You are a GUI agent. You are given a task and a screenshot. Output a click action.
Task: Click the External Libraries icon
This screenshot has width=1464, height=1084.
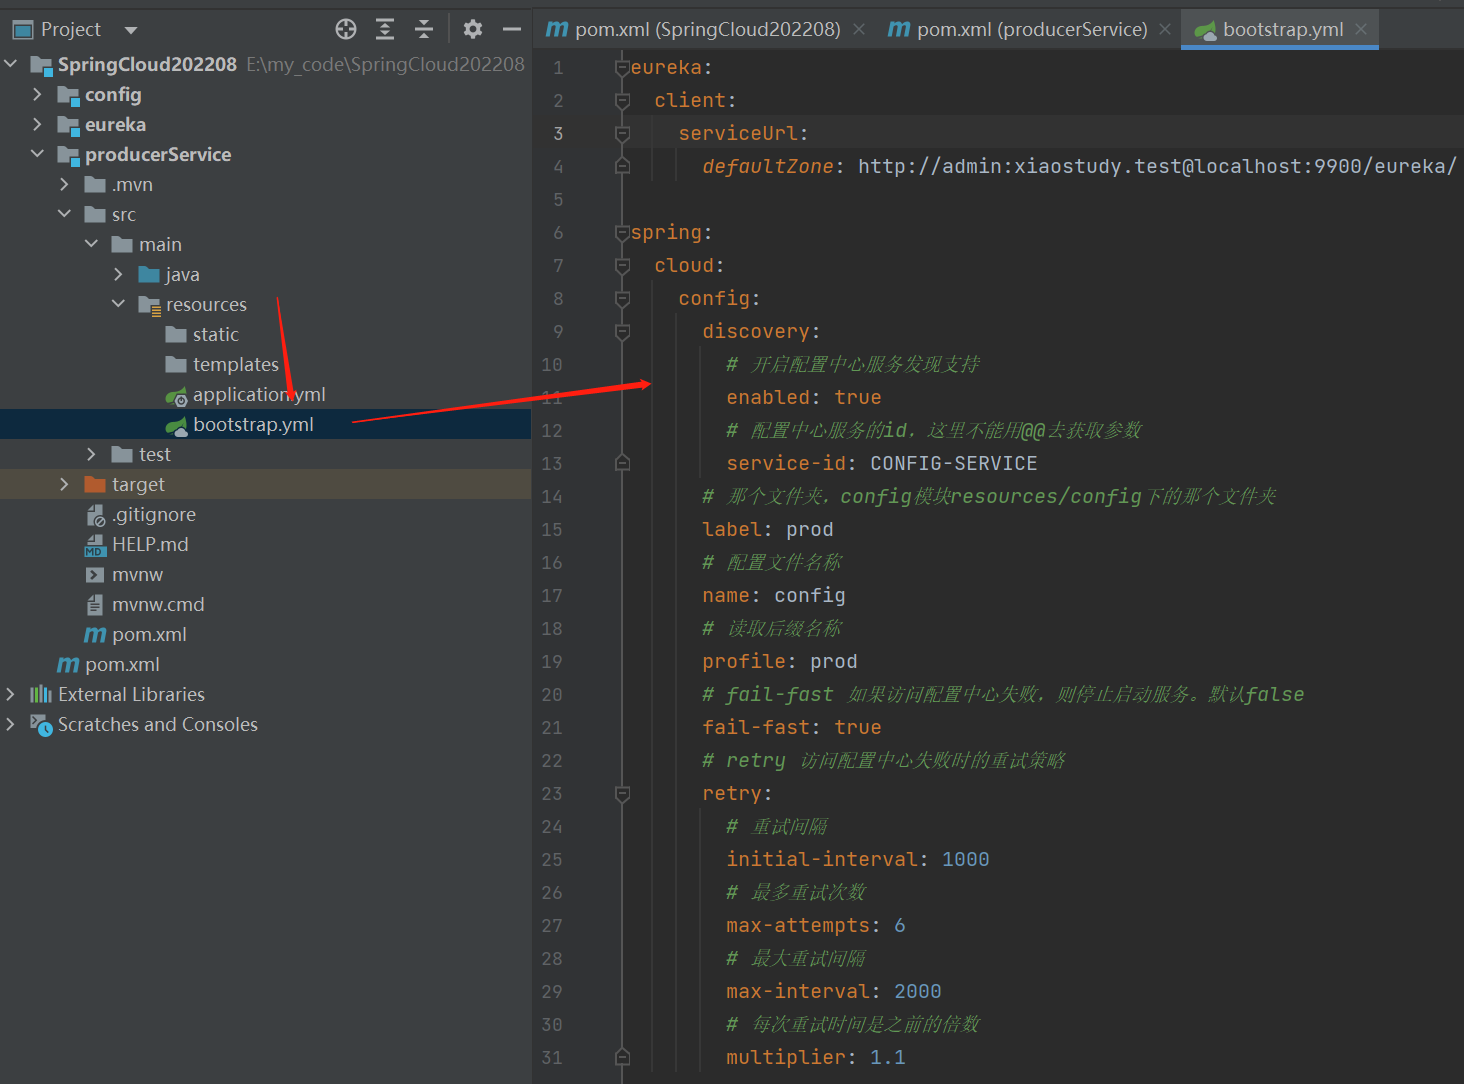pos(41,694)
